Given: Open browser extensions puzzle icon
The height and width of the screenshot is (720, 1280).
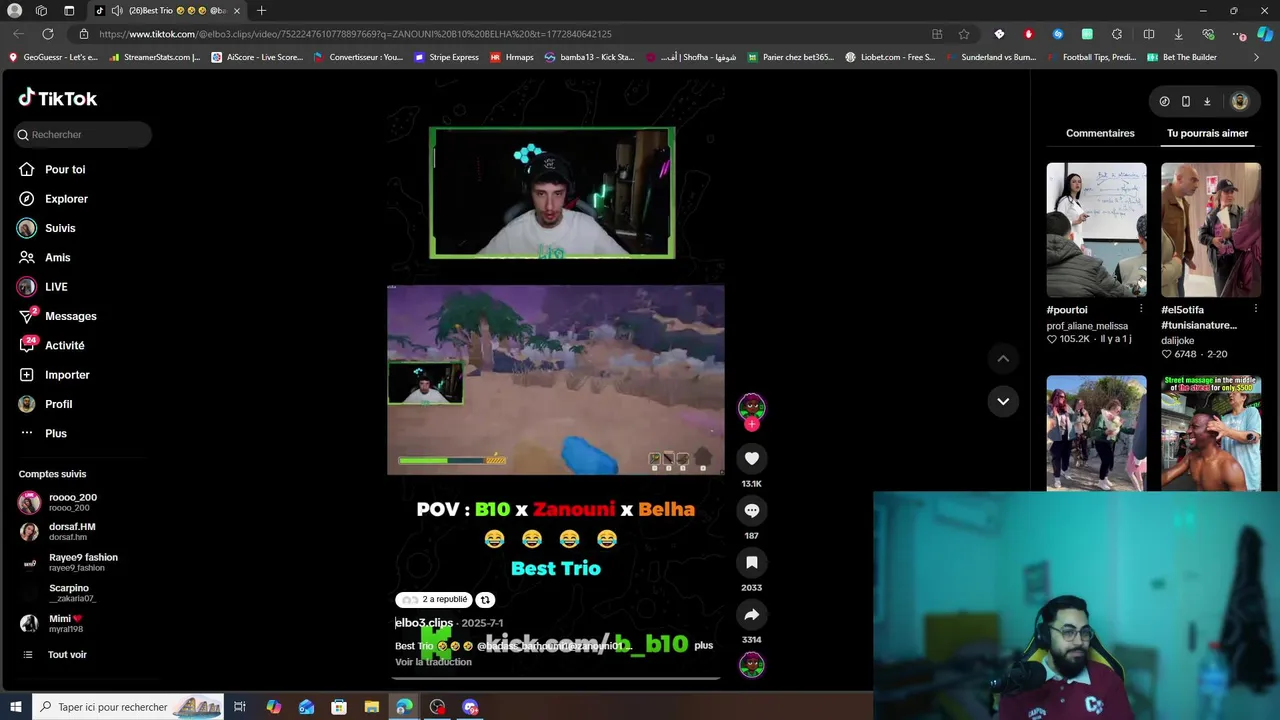Looking at the screenshot, I should [1117, 33].
